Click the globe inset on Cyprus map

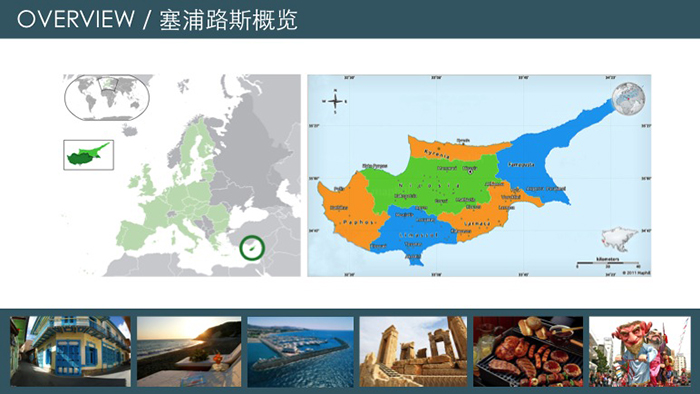tap(629, 99)
